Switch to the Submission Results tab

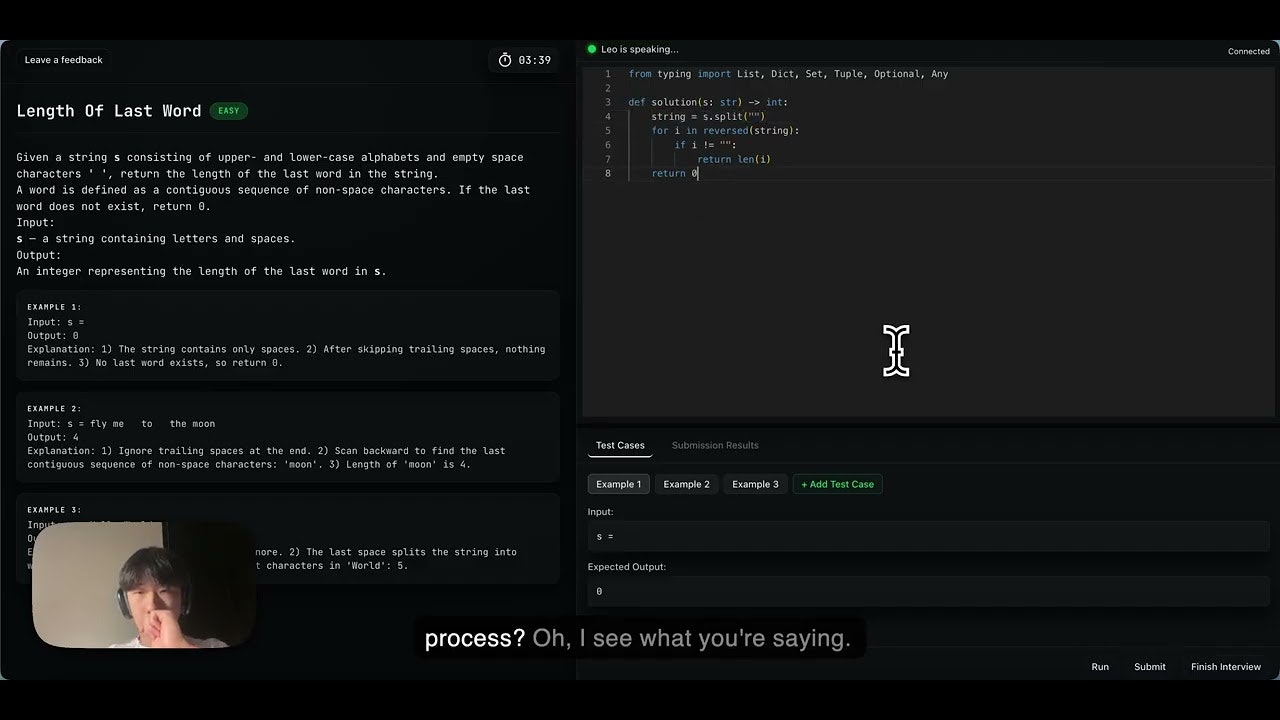(x=715, y=445)
